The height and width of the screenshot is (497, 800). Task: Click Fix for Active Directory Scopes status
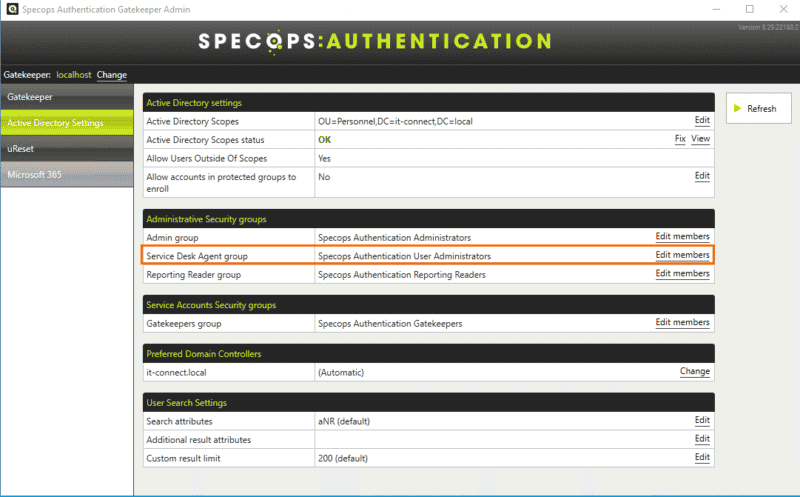coord(680,139)
